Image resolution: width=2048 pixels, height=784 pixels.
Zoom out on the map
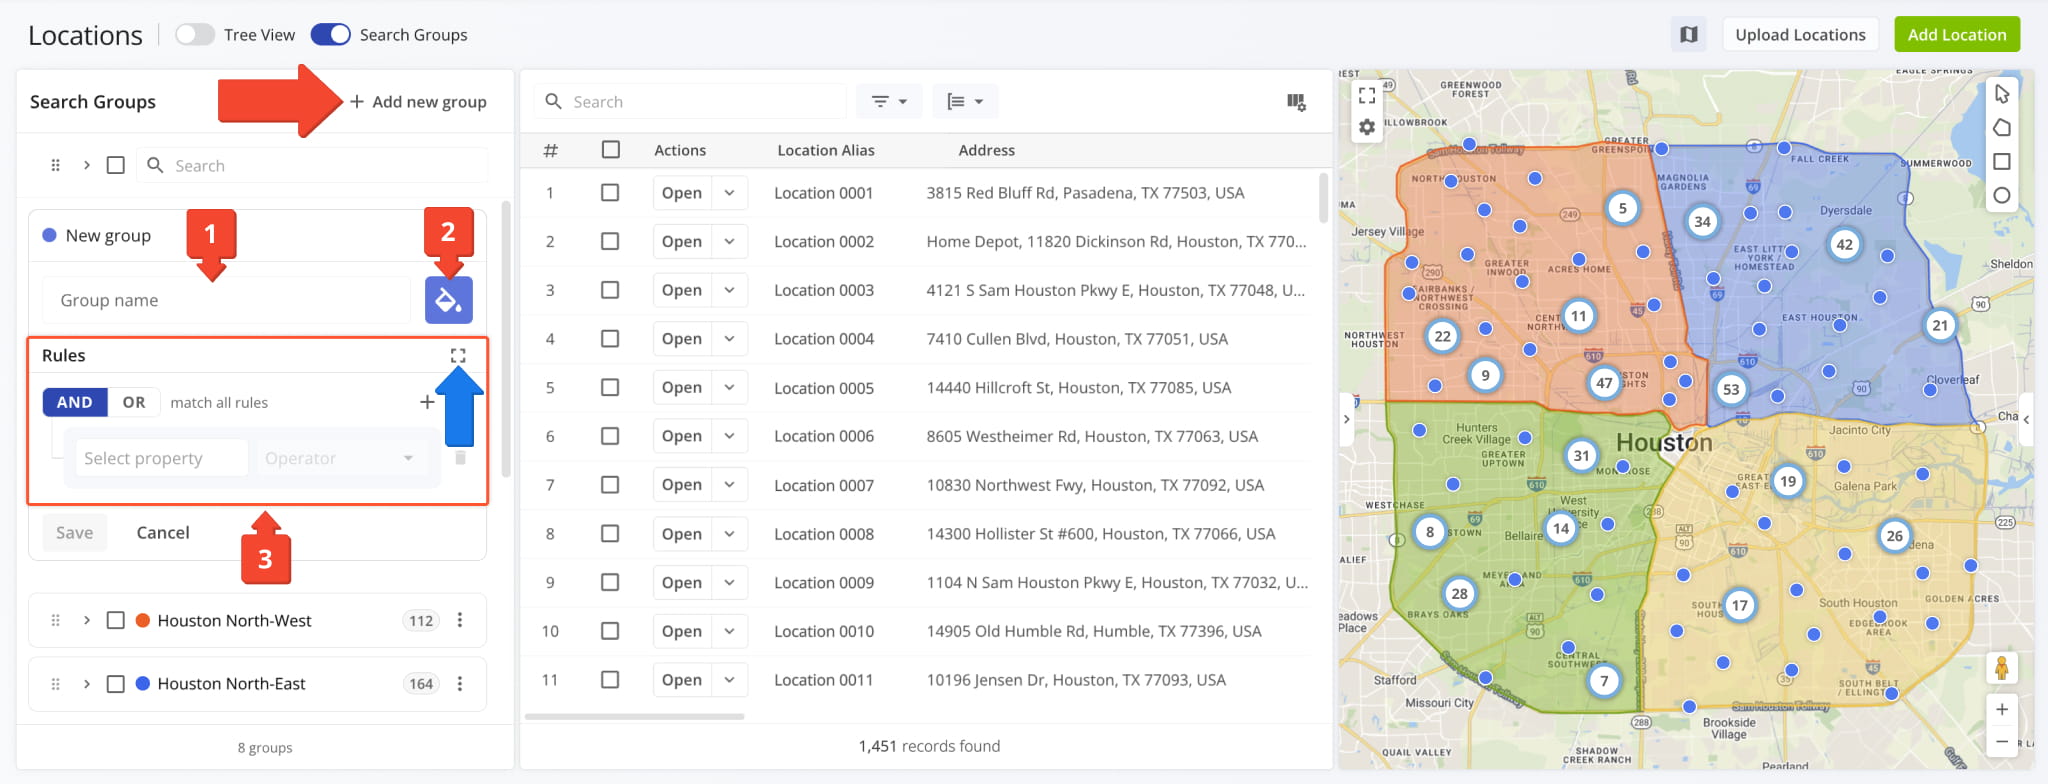[2002, 742]
